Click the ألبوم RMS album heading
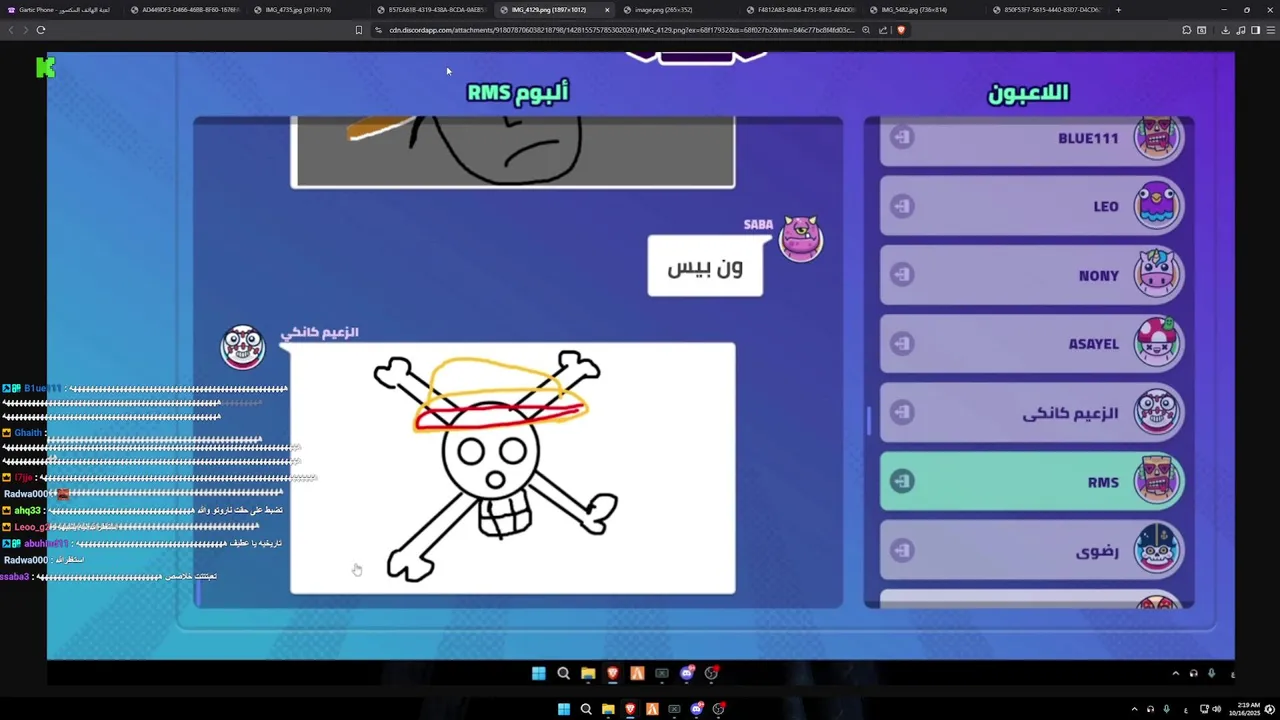Viewport: 1280px width, 720px height. pos(518,93)
